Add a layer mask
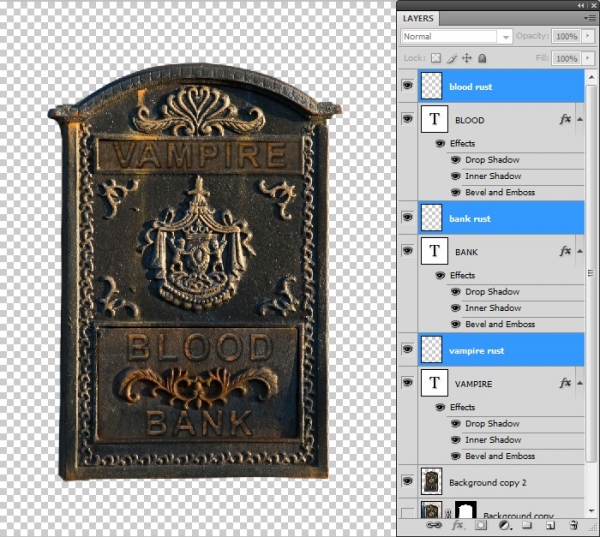Screen dimensions: 600x537 pos(481,525)
